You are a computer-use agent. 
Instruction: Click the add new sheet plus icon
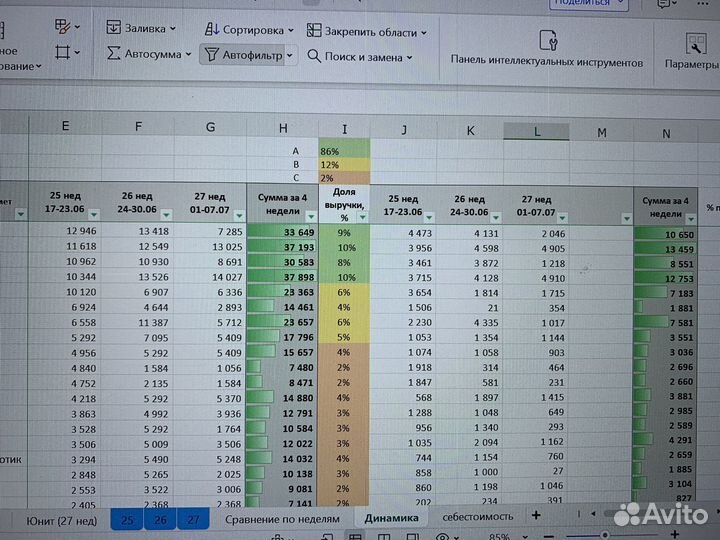pos(536,515)
